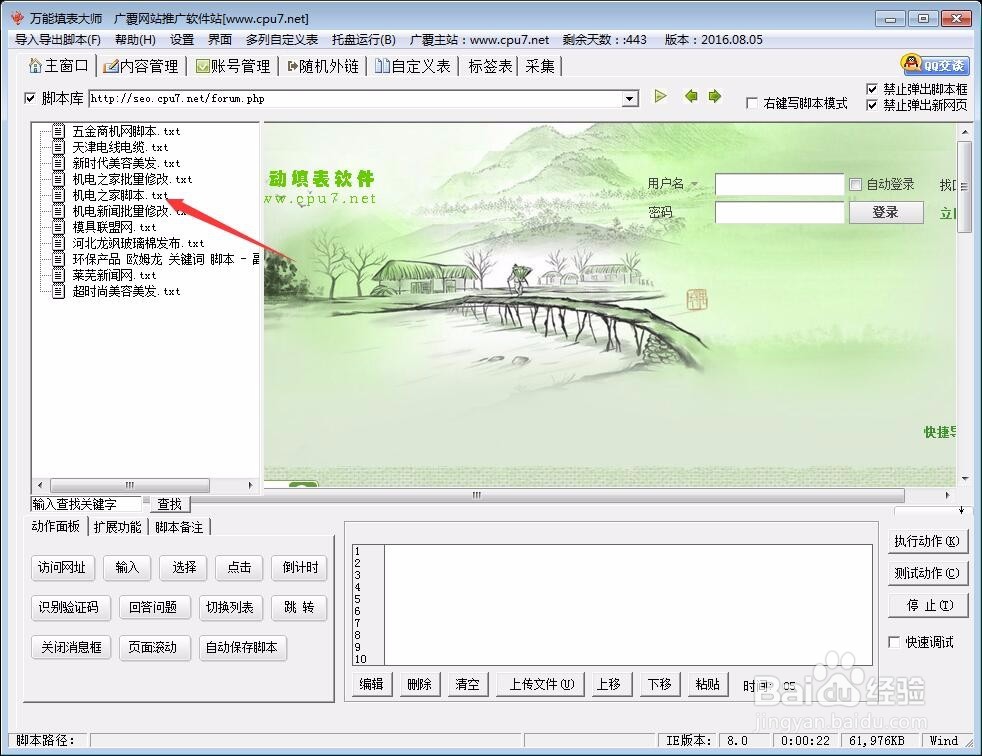Enable 快速调试 checkbox
This screenshot has width=982, height=756.
point(894,642)
